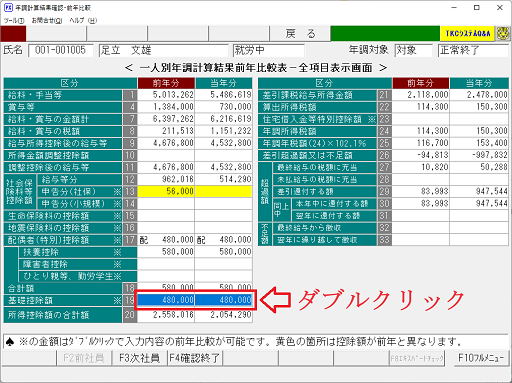The width and height of the screenshot is (512, 383).
Task: Click the 正常終了 status field
Action: click(473, 51)
